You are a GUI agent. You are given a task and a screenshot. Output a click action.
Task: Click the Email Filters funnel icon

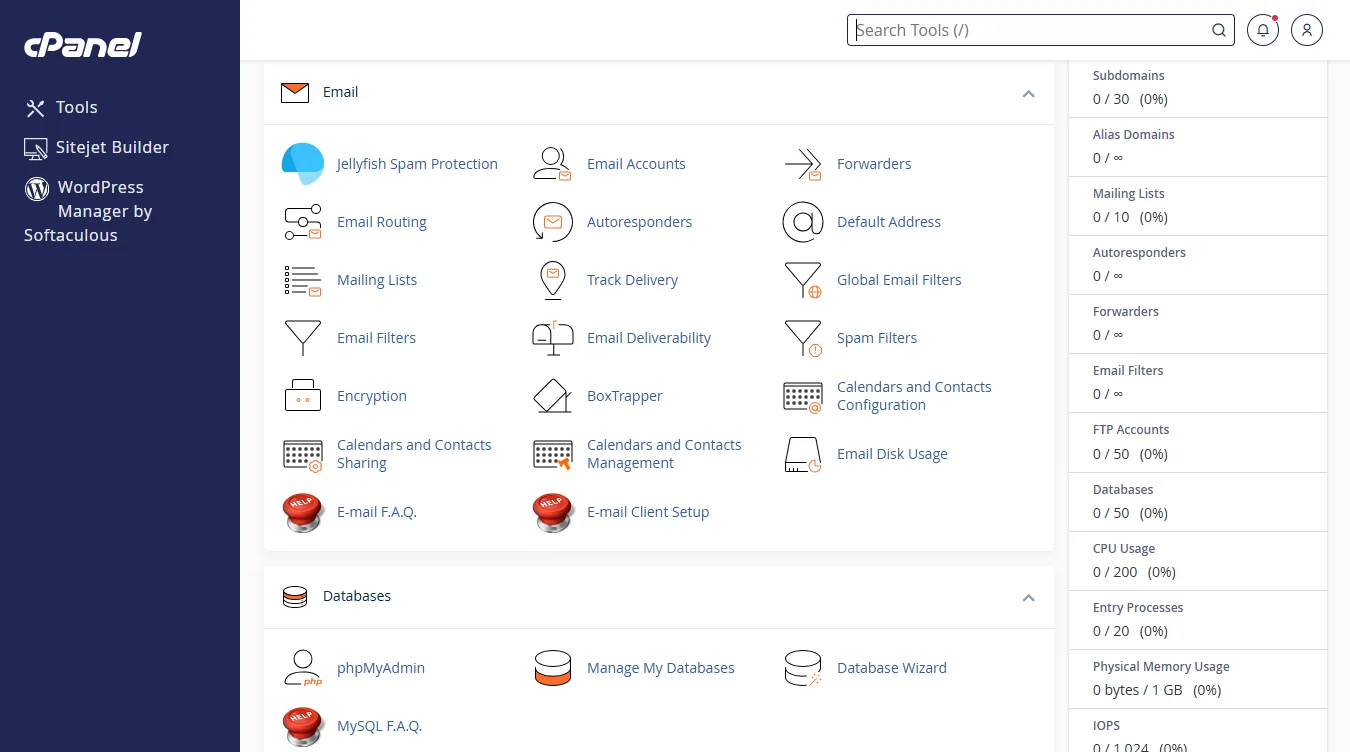click(303, 338)
